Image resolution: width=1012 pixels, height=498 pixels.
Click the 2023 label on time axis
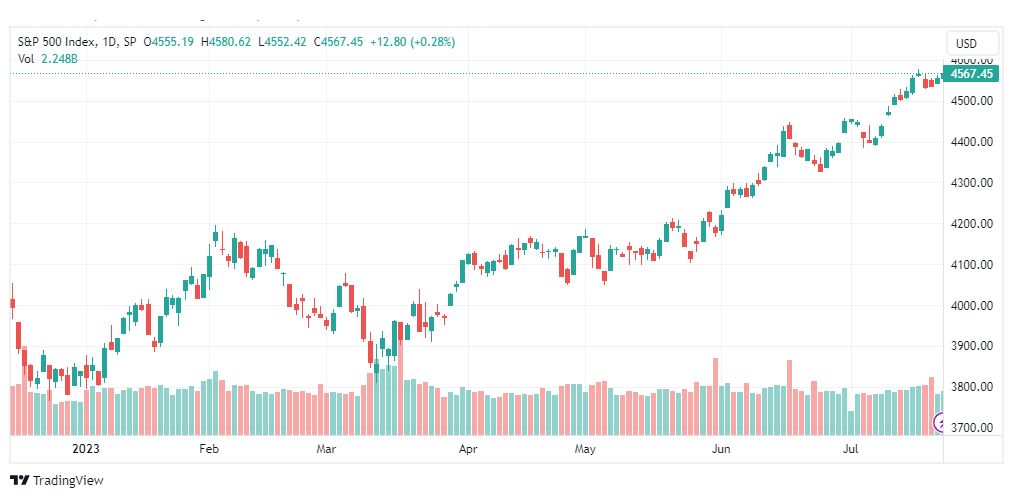click(86, 448)
